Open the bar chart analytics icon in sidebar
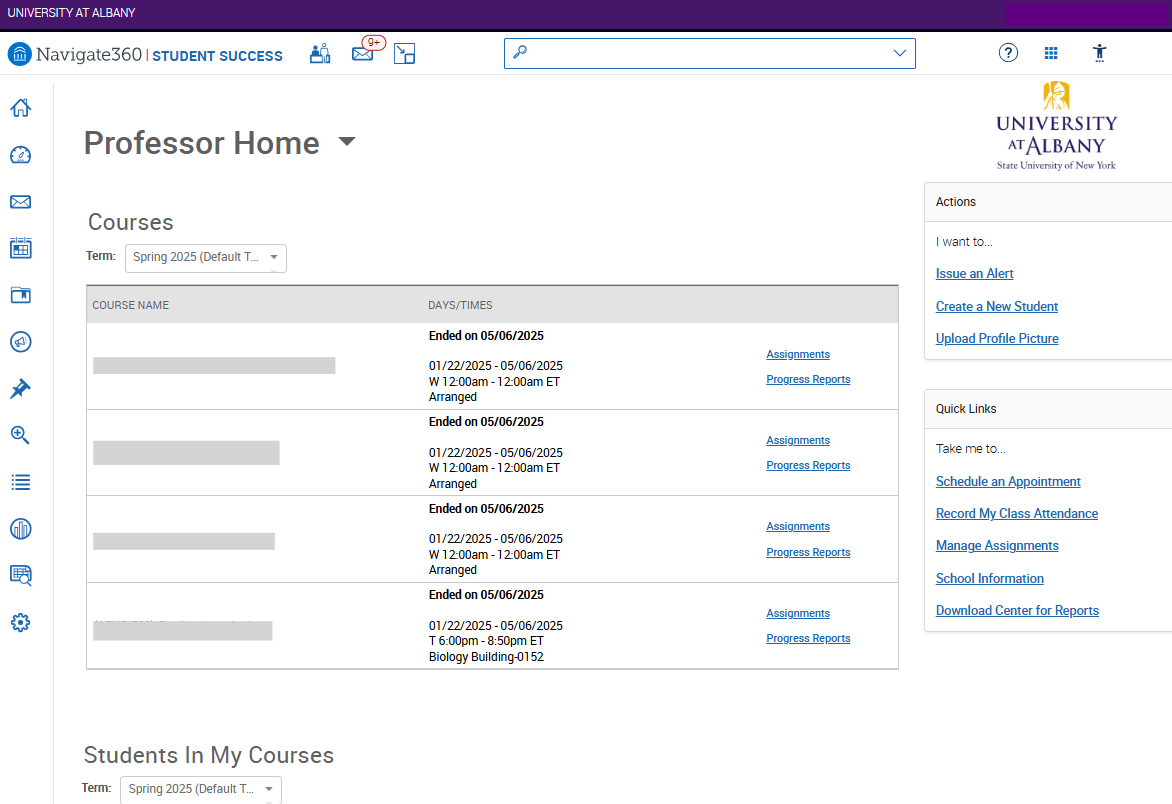The height and width of the screenshot is (804, 1172). click(20, 528)
